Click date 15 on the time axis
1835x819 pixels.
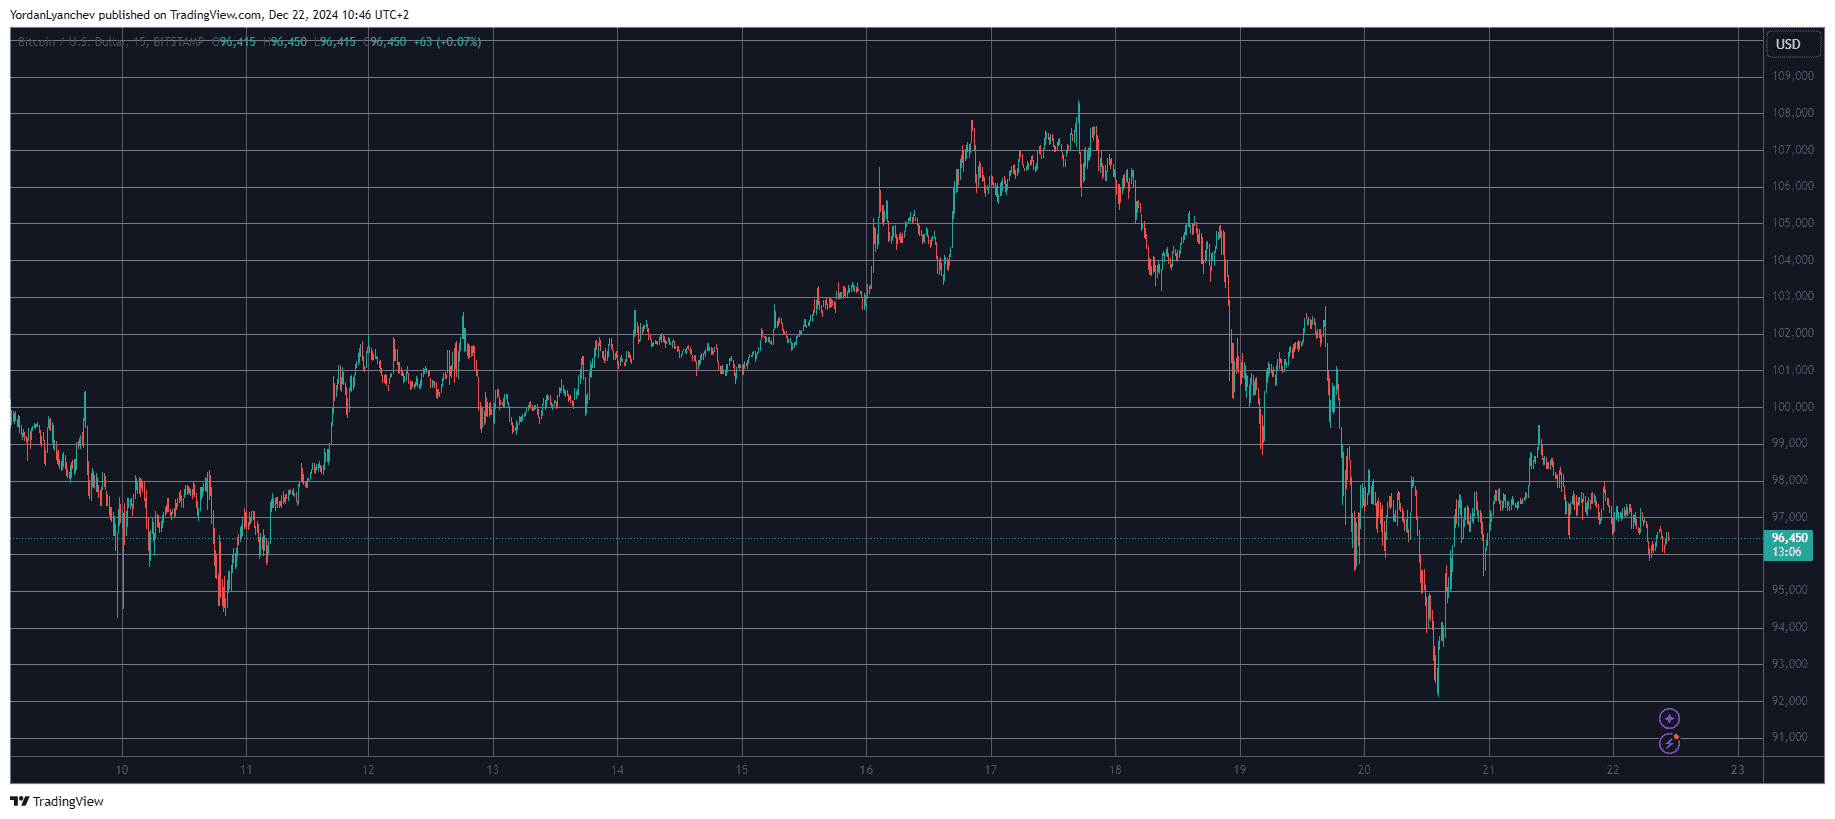click(742, 770)
